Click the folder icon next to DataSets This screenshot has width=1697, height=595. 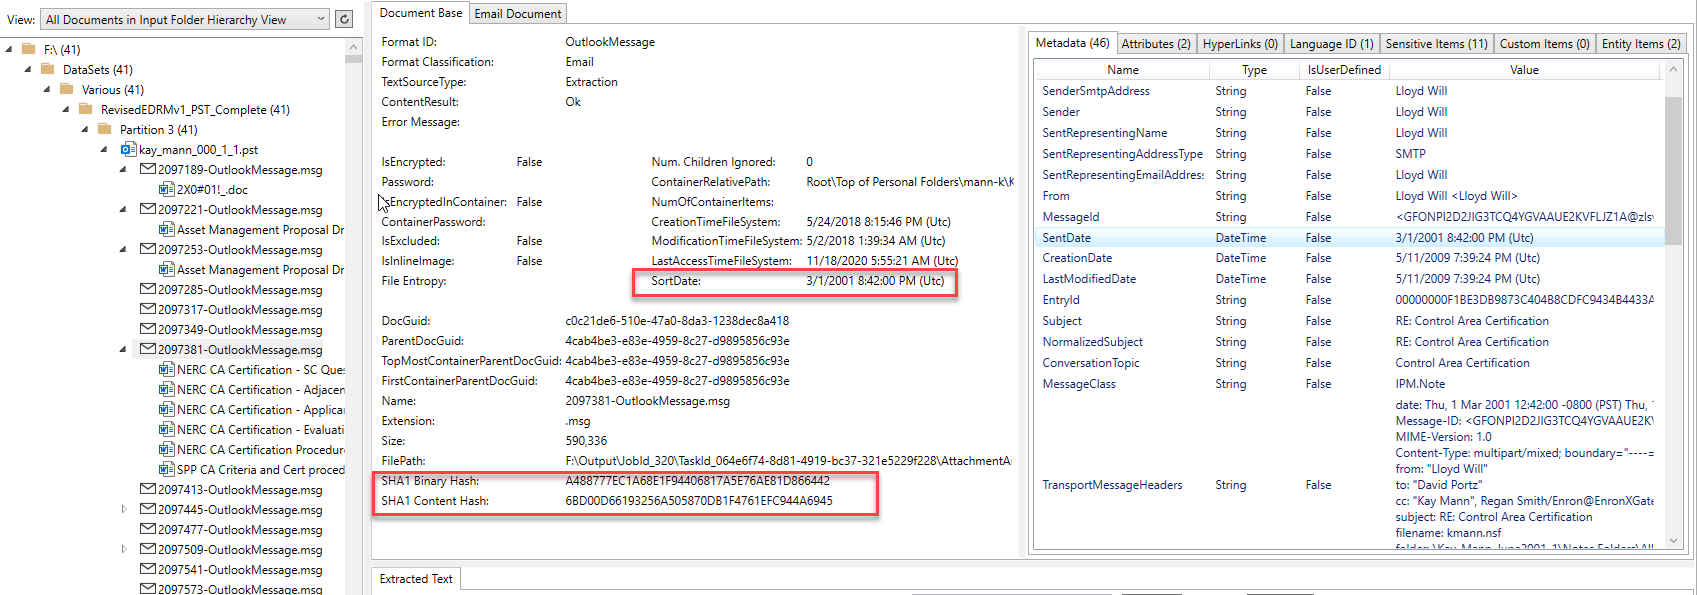click(x=48, y=70)
